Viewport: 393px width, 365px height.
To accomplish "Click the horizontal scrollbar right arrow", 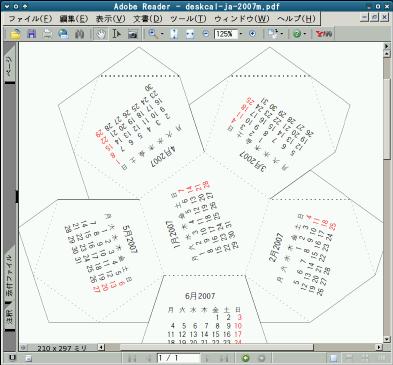I will 379,347.
